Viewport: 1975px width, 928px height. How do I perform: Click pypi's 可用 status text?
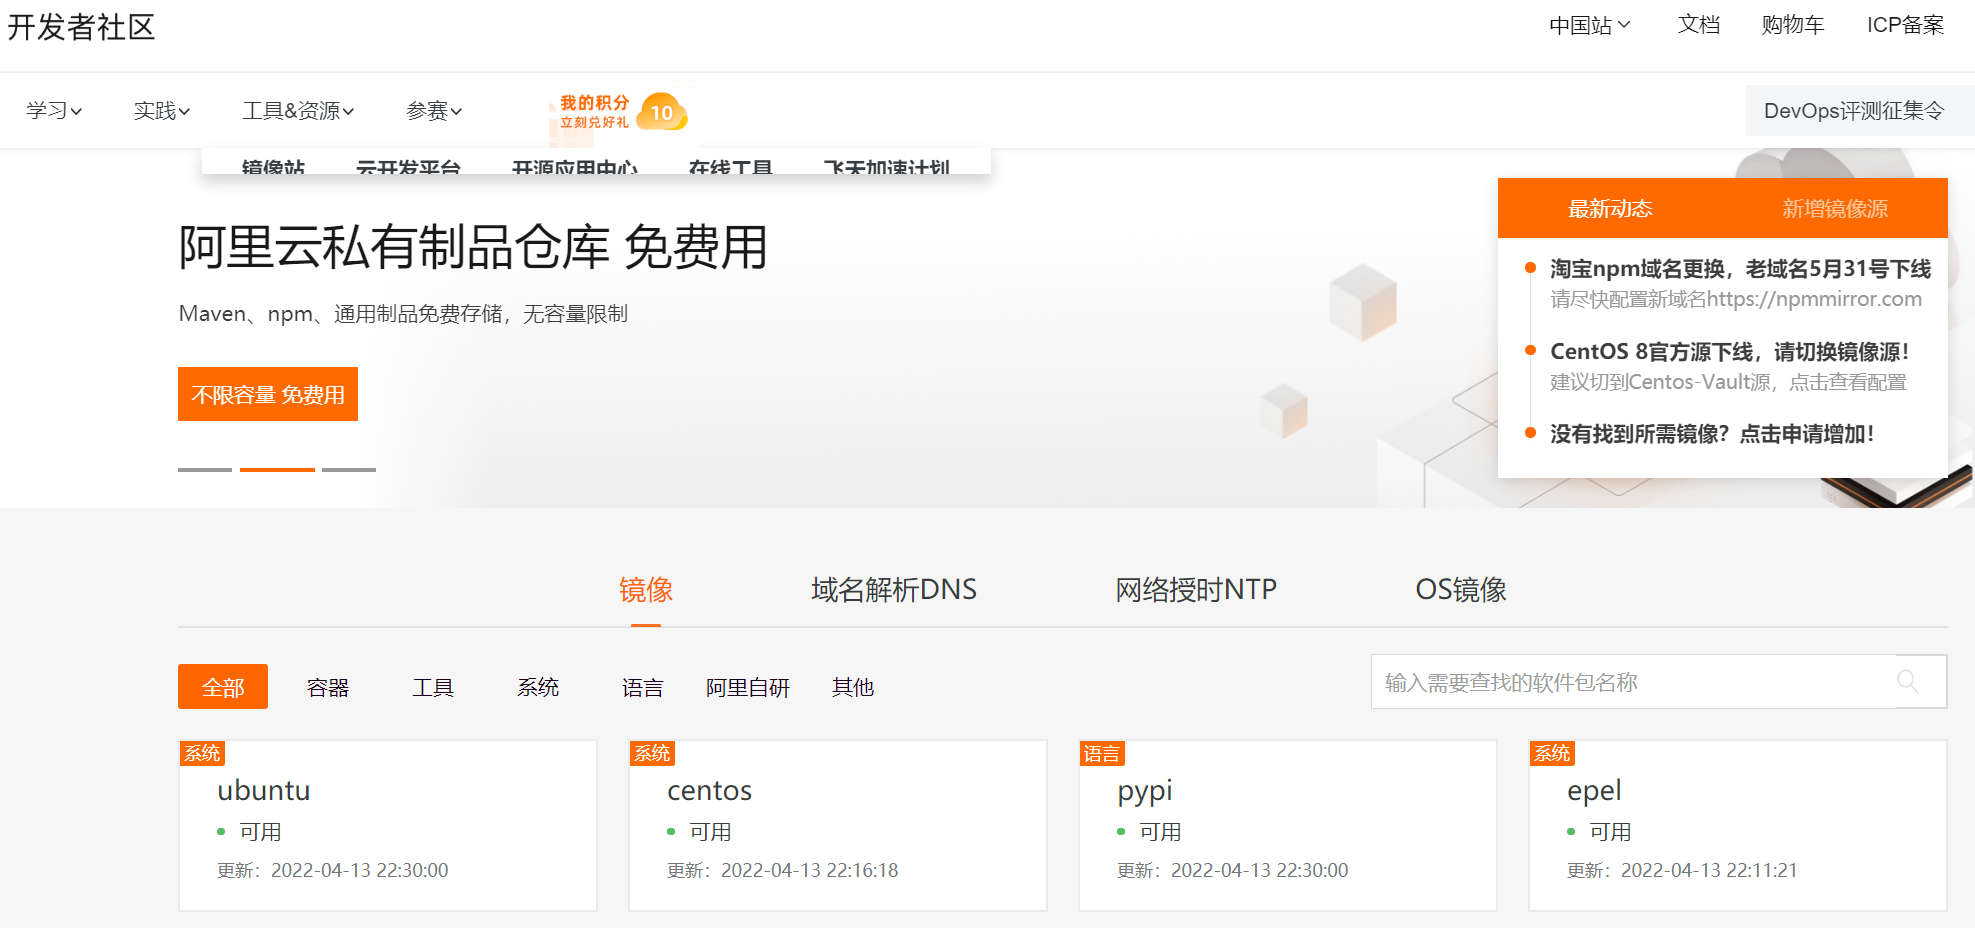point(1160,832)
